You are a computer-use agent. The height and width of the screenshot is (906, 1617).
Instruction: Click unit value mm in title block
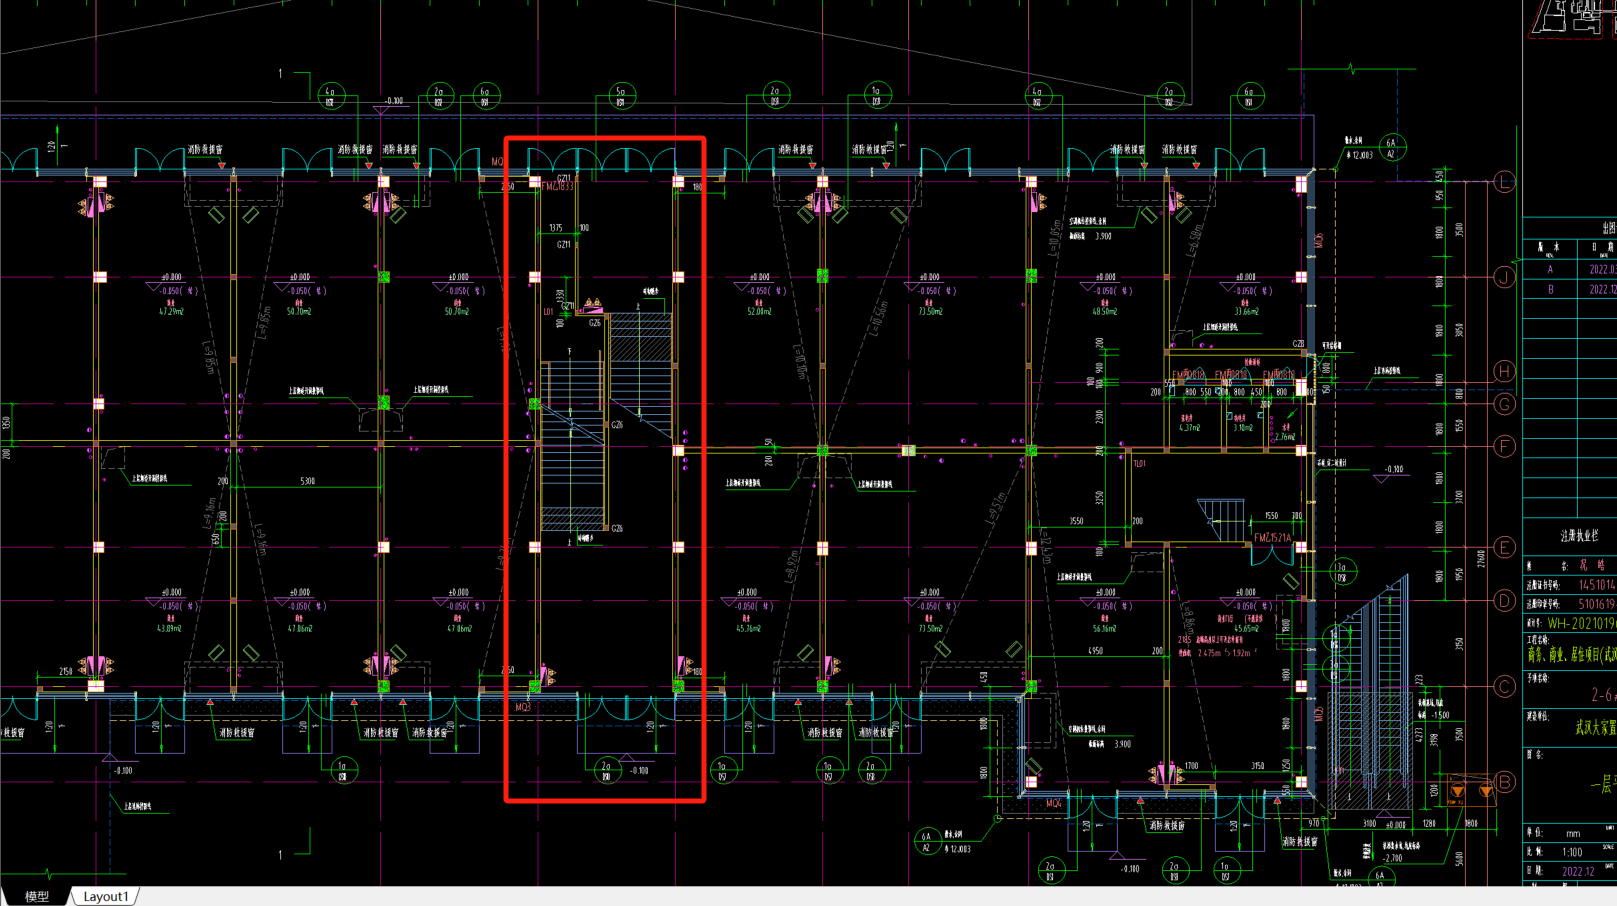point(1573,833)
